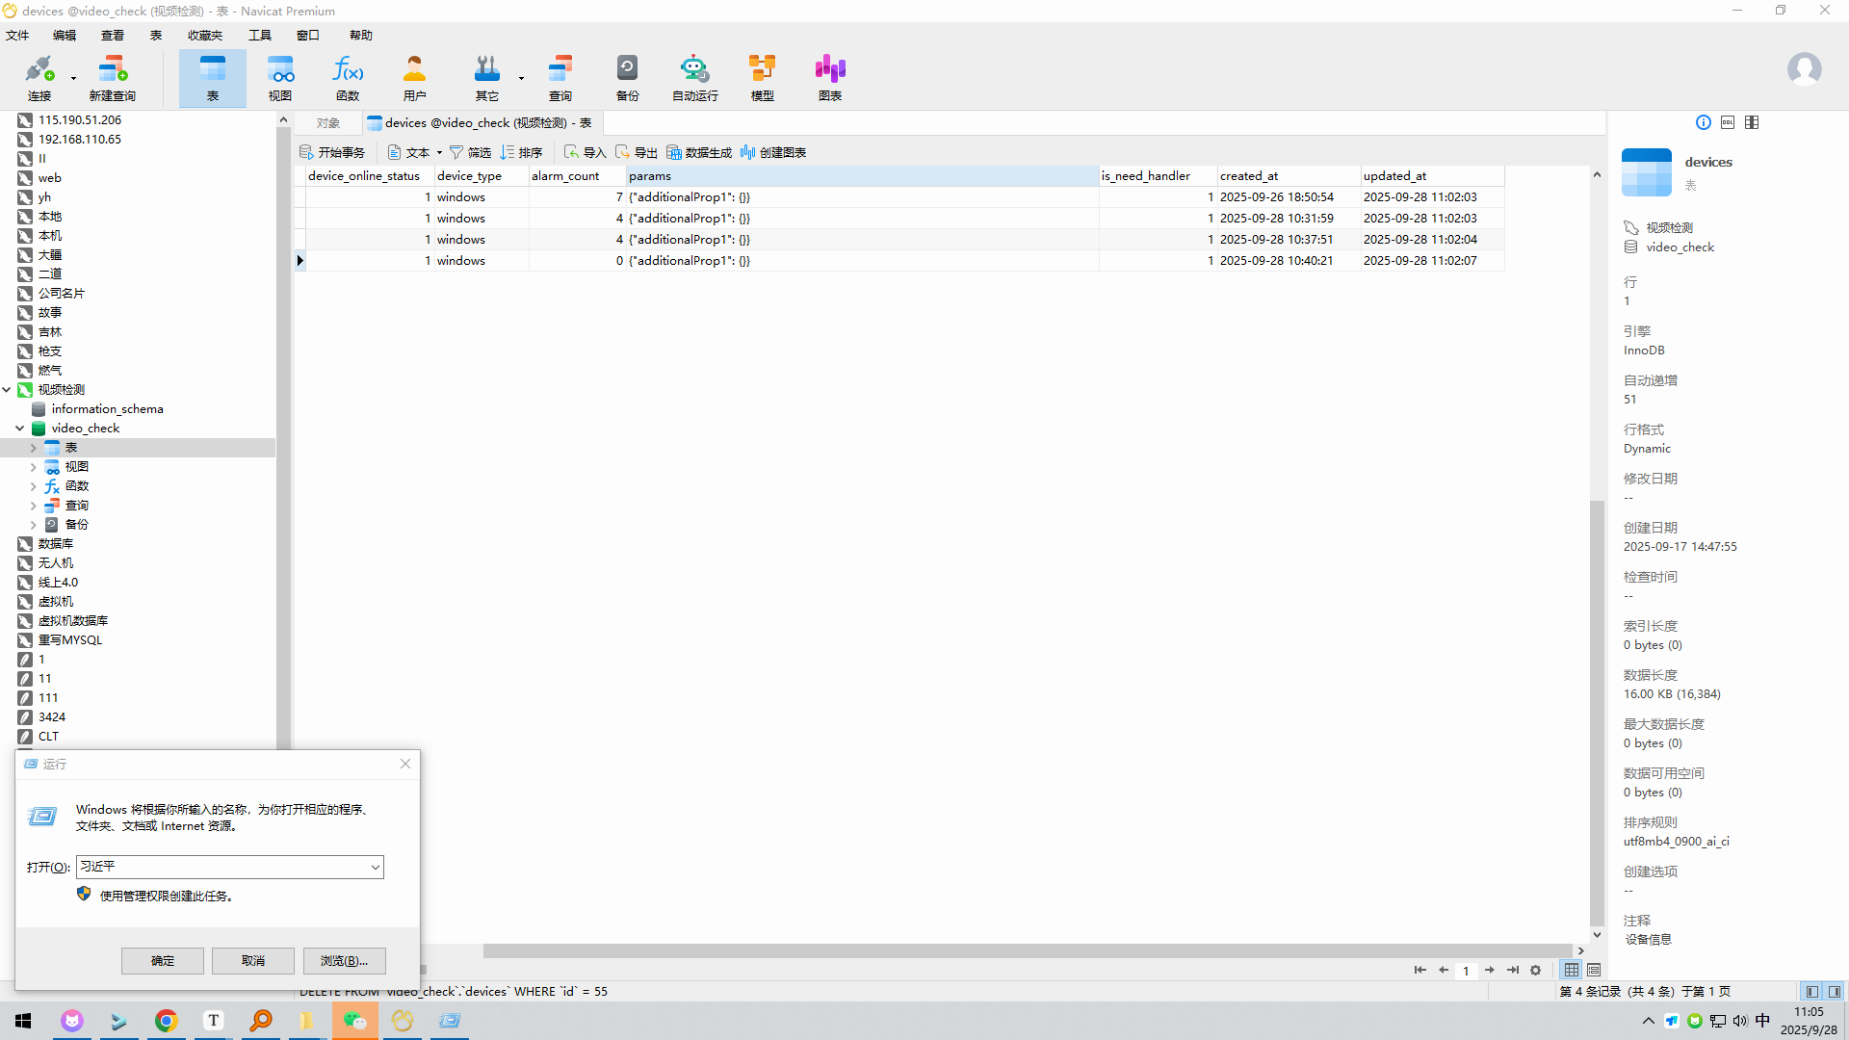The width and height of the screenshot is (1849, 1040).
Task: Toggle the DDL pane in info panel
Action: tap(1727, 122)
